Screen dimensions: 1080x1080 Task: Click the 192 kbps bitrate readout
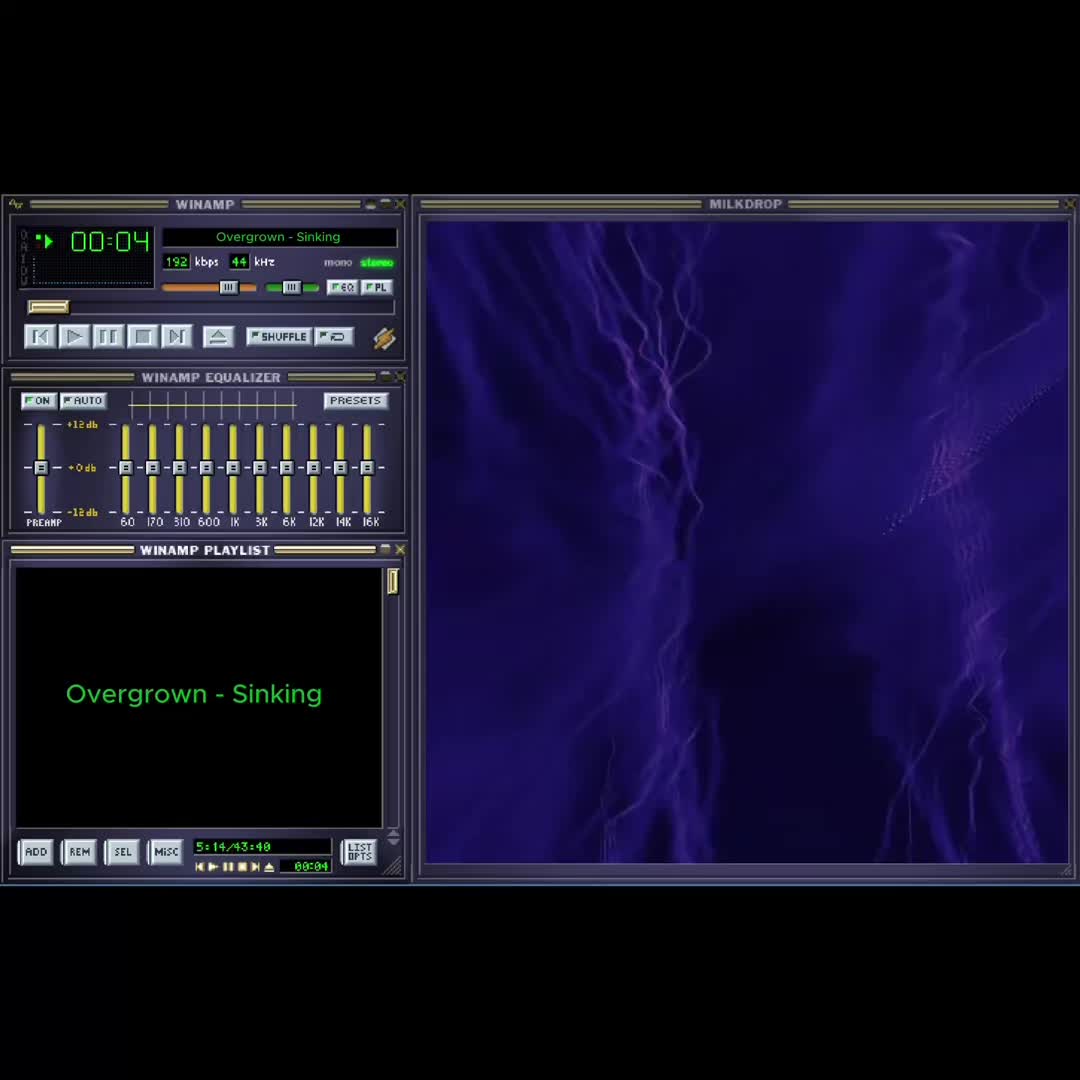click(176, 262)
